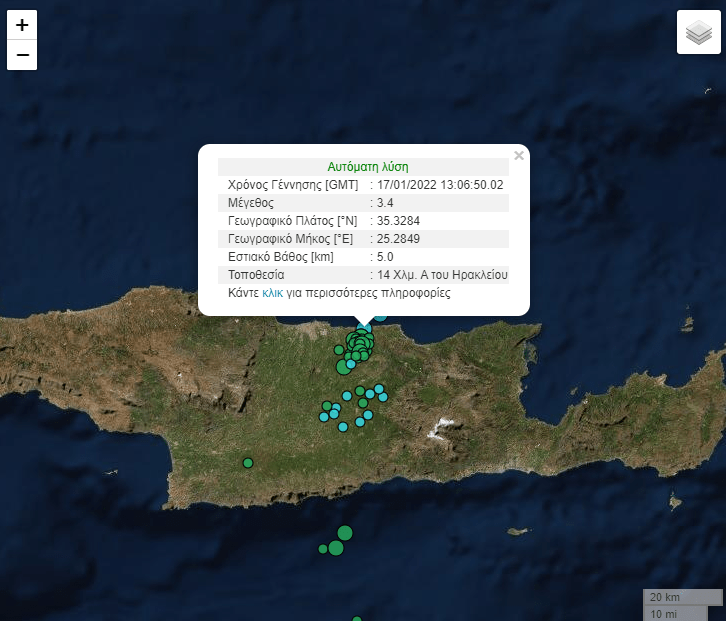Click the southernmost cyan marker in central Crete
This screenshot has height=621, width=726.
pyautogui.click(x=343, y=427)
